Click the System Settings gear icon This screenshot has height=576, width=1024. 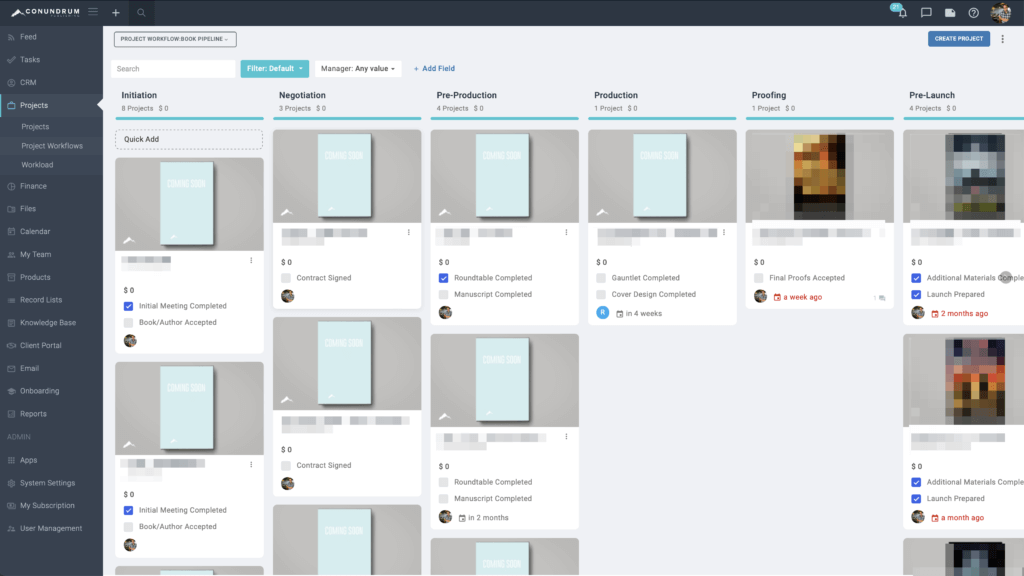pyautogui.click(x=11, y=483)
